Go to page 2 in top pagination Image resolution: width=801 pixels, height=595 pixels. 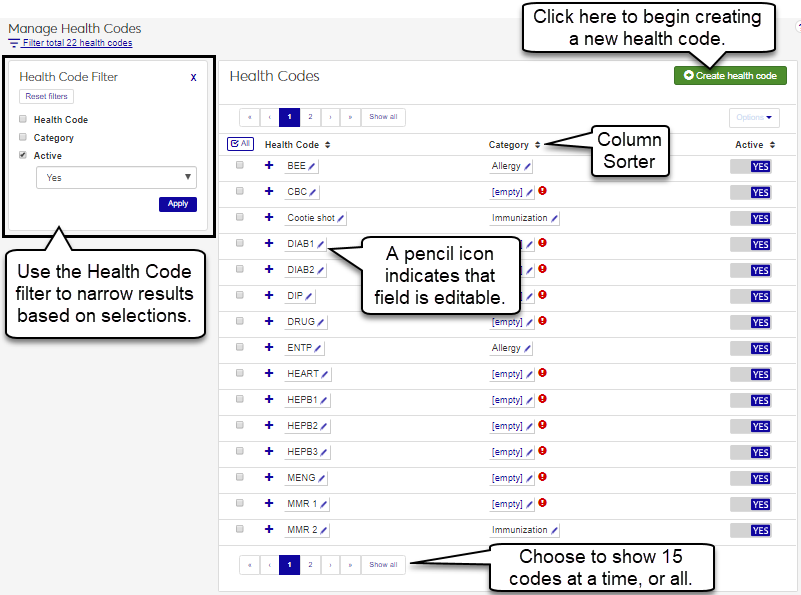(x=310, y=117)
